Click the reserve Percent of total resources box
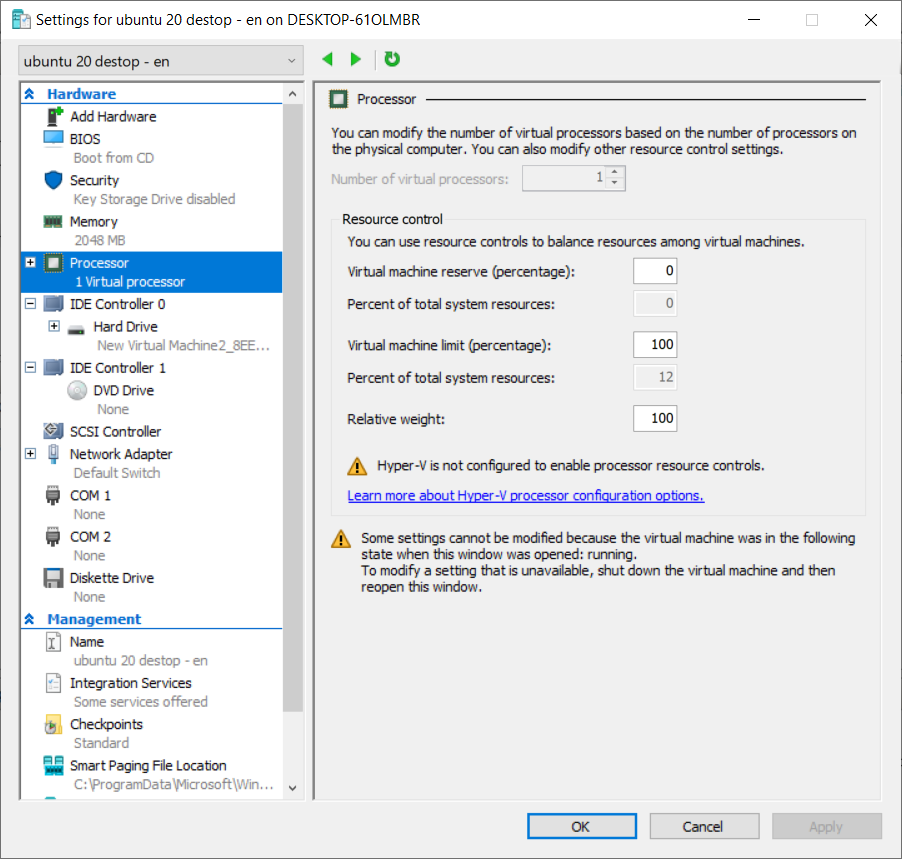902x859 pixels. 655,303
